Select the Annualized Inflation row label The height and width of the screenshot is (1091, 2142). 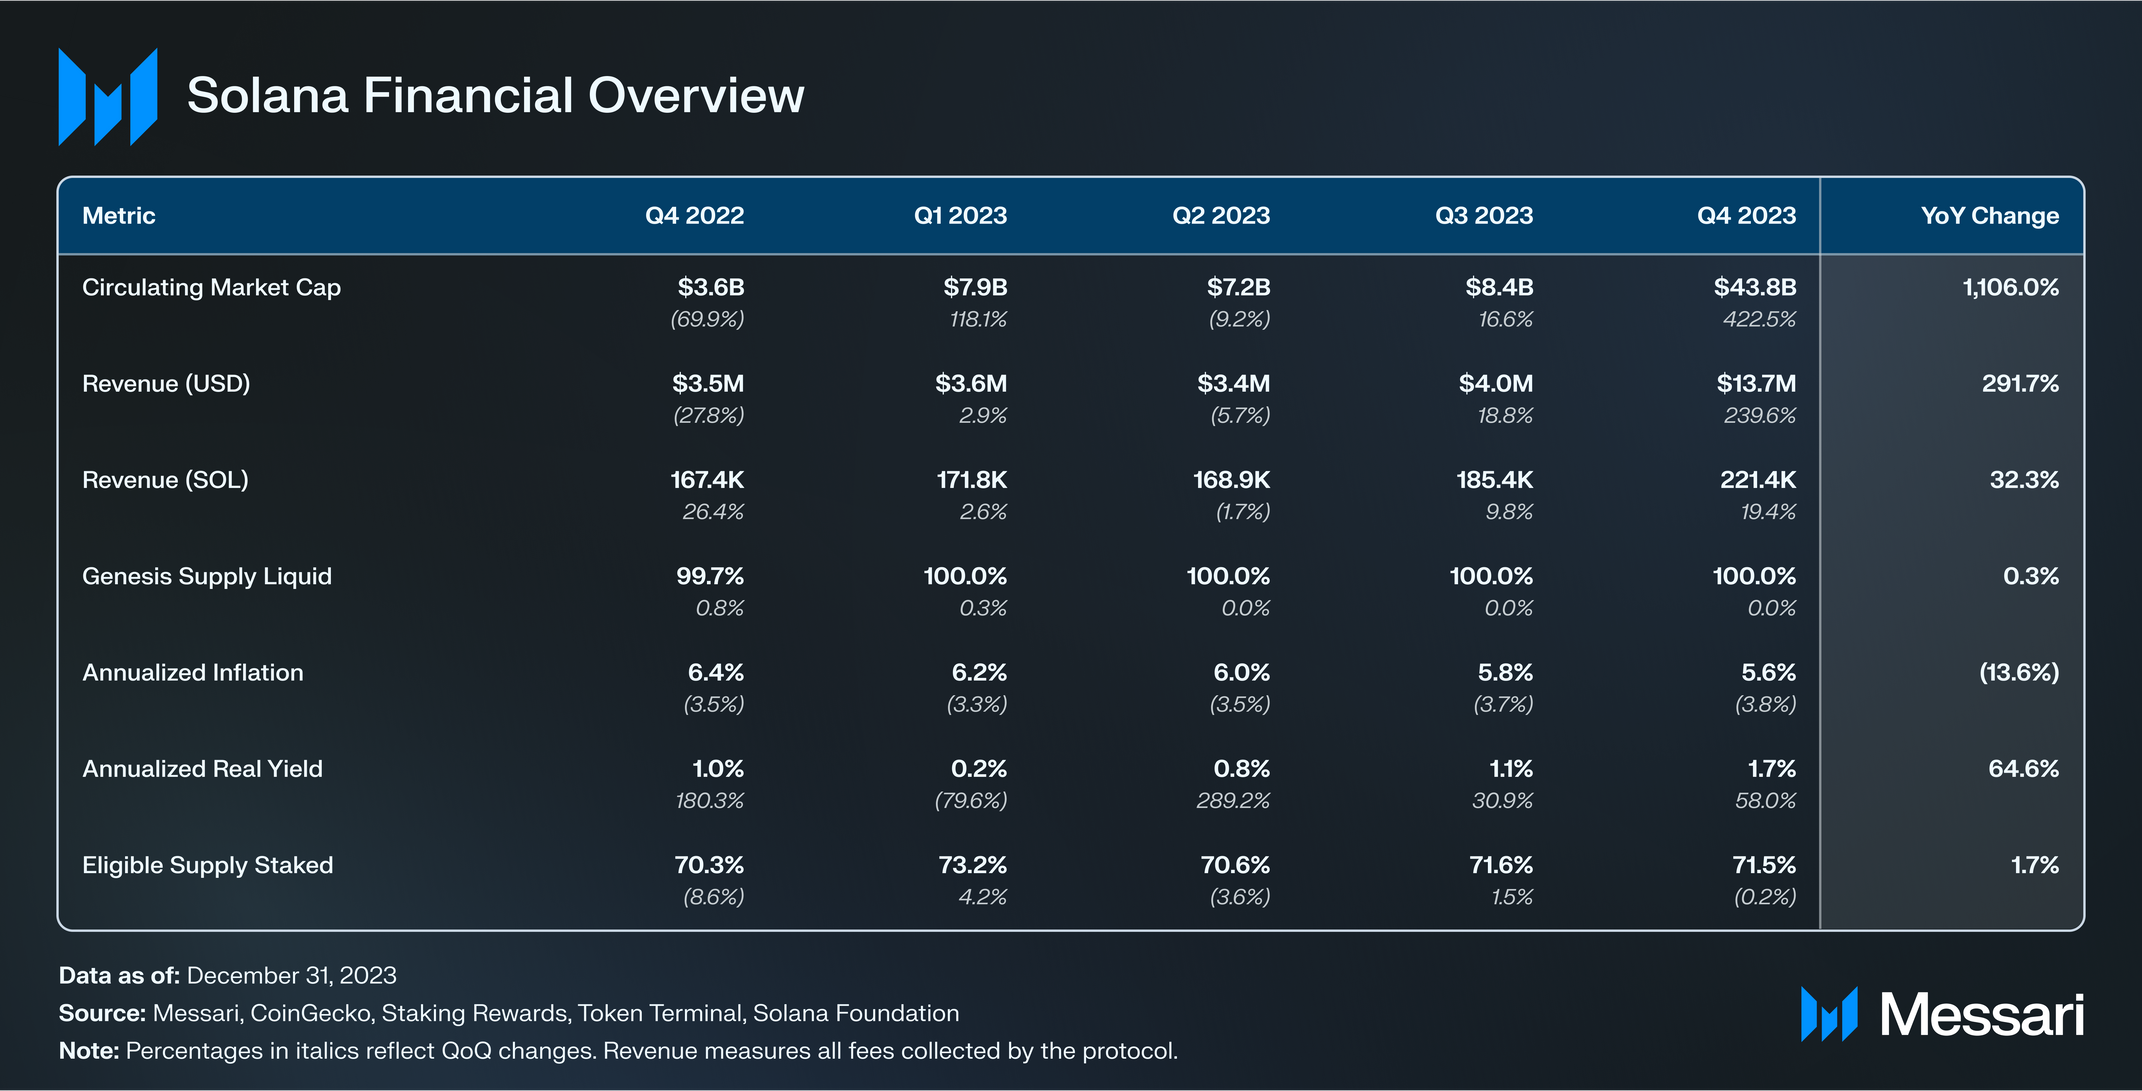(x=193, y=673)
